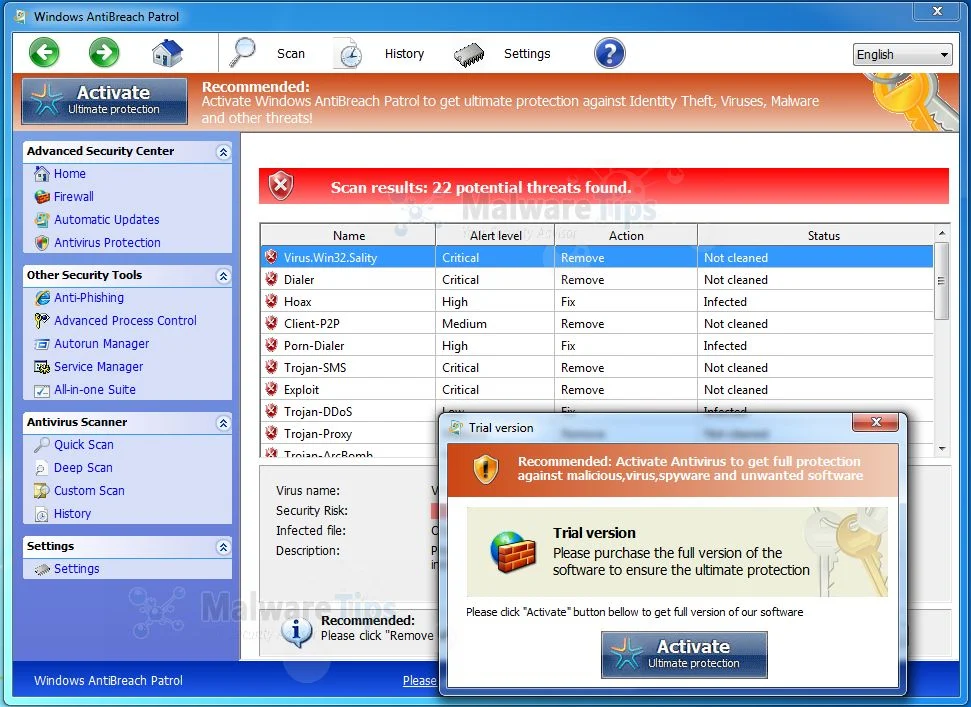Open the Settings toolbar item
This screenshot has height=707, width=971.
click(527, 54)
